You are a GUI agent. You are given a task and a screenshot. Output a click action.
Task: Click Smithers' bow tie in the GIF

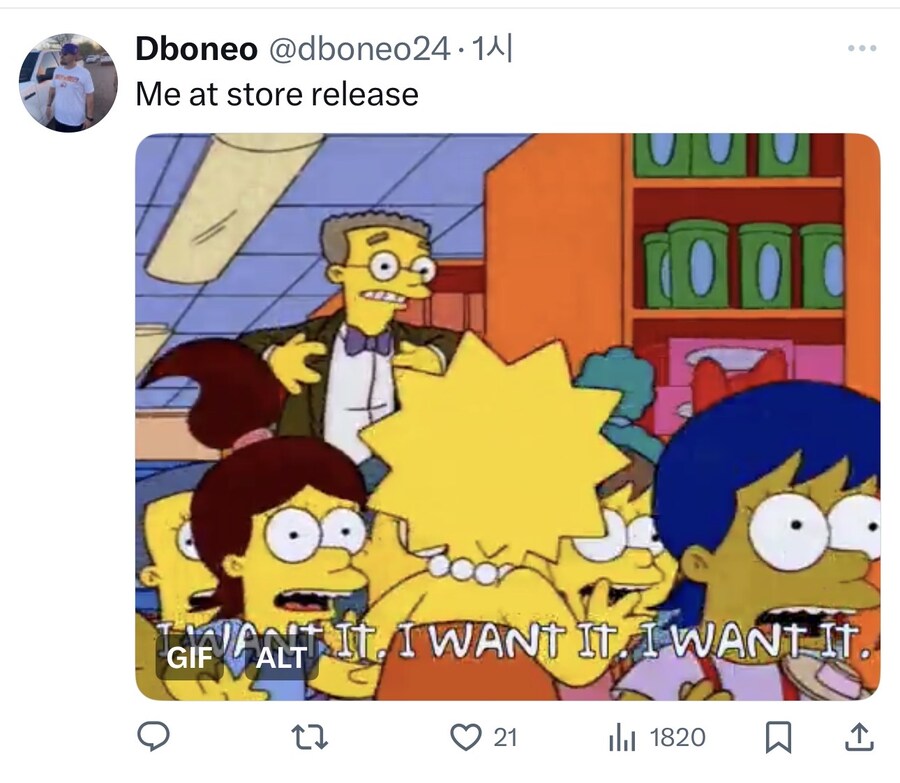tap(368, 342)
